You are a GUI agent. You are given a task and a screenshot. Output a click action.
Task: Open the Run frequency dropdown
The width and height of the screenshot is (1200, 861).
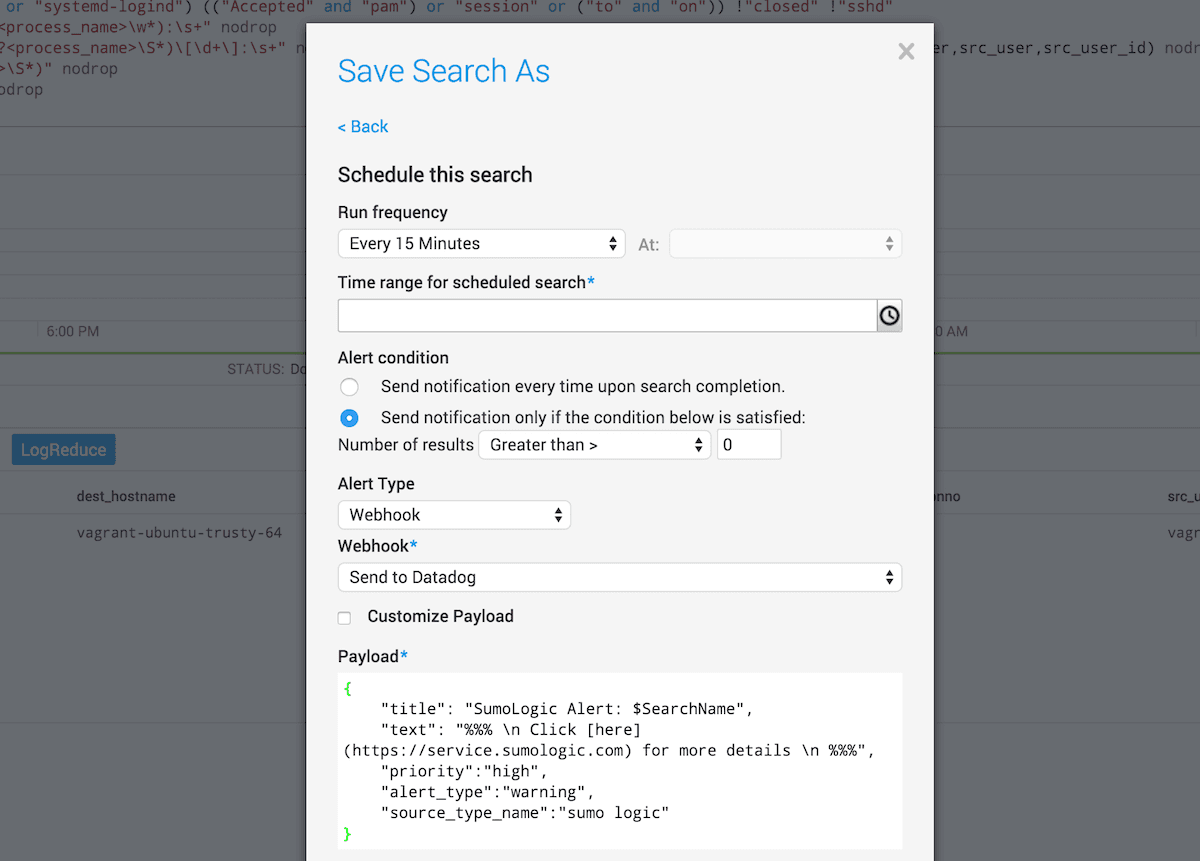pos(482,244)
